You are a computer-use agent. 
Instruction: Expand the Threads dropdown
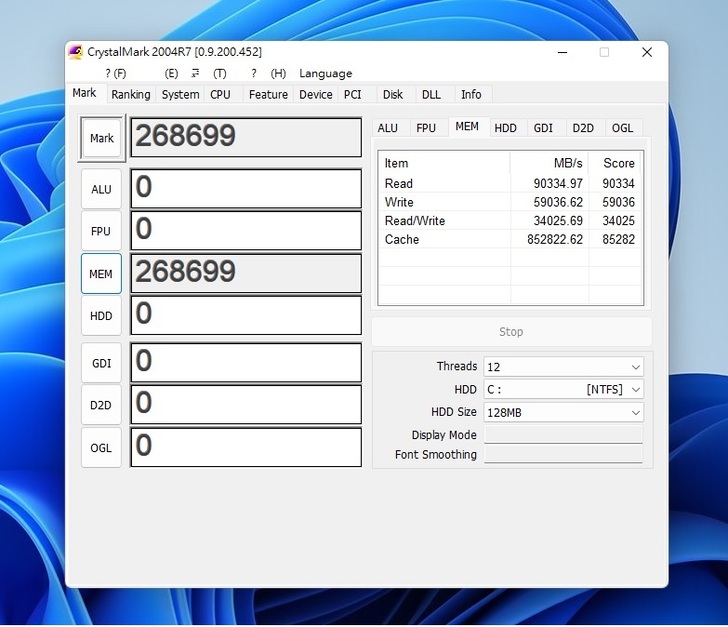(563, 367)
